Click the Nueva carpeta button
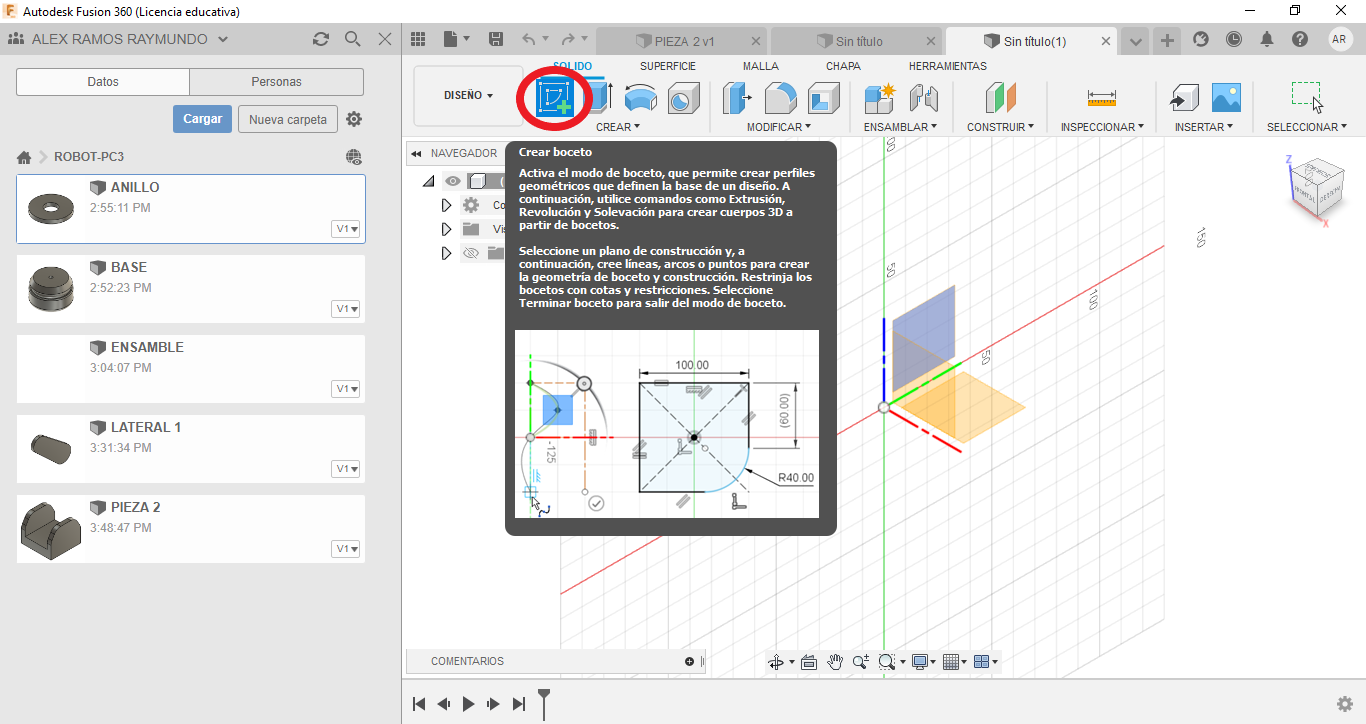 point(288,119)
